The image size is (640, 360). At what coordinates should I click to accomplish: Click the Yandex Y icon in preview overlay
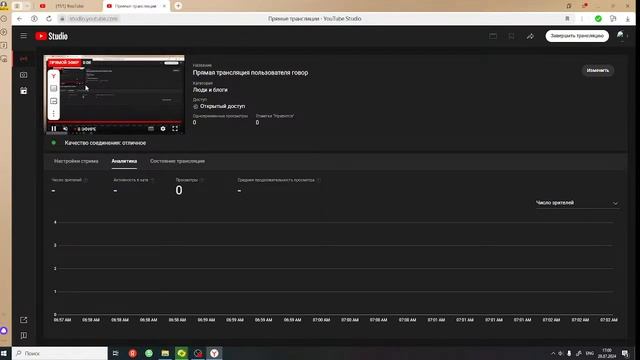click(x=53, y=76)
